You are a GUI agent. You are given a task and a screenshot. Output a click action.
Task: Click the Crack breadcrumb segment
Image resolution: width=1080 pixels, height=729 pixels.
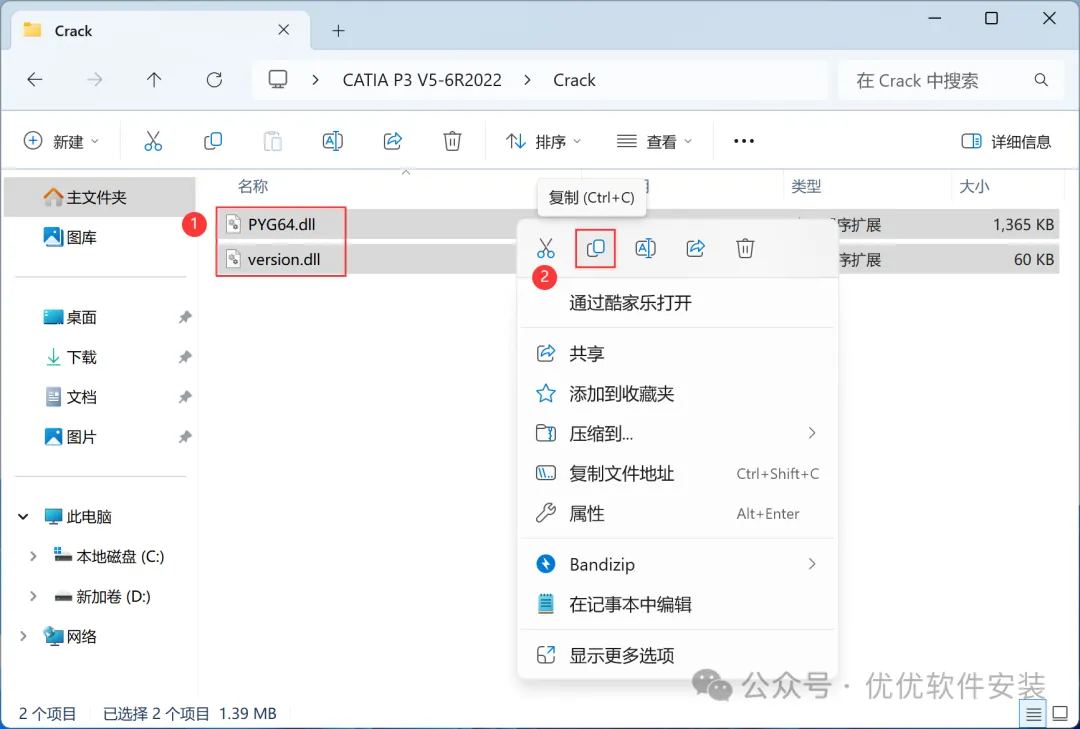(574, 80)
